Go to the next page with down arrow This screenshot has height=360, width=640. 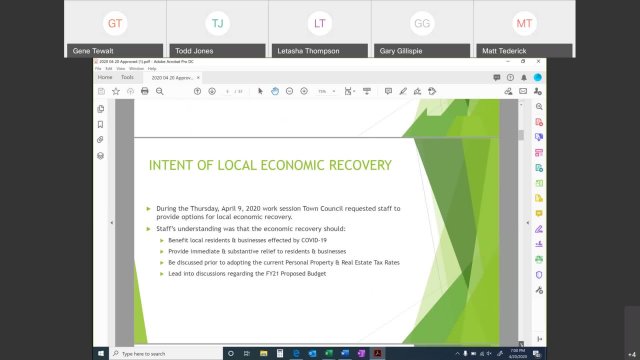[x=212, y=91]
